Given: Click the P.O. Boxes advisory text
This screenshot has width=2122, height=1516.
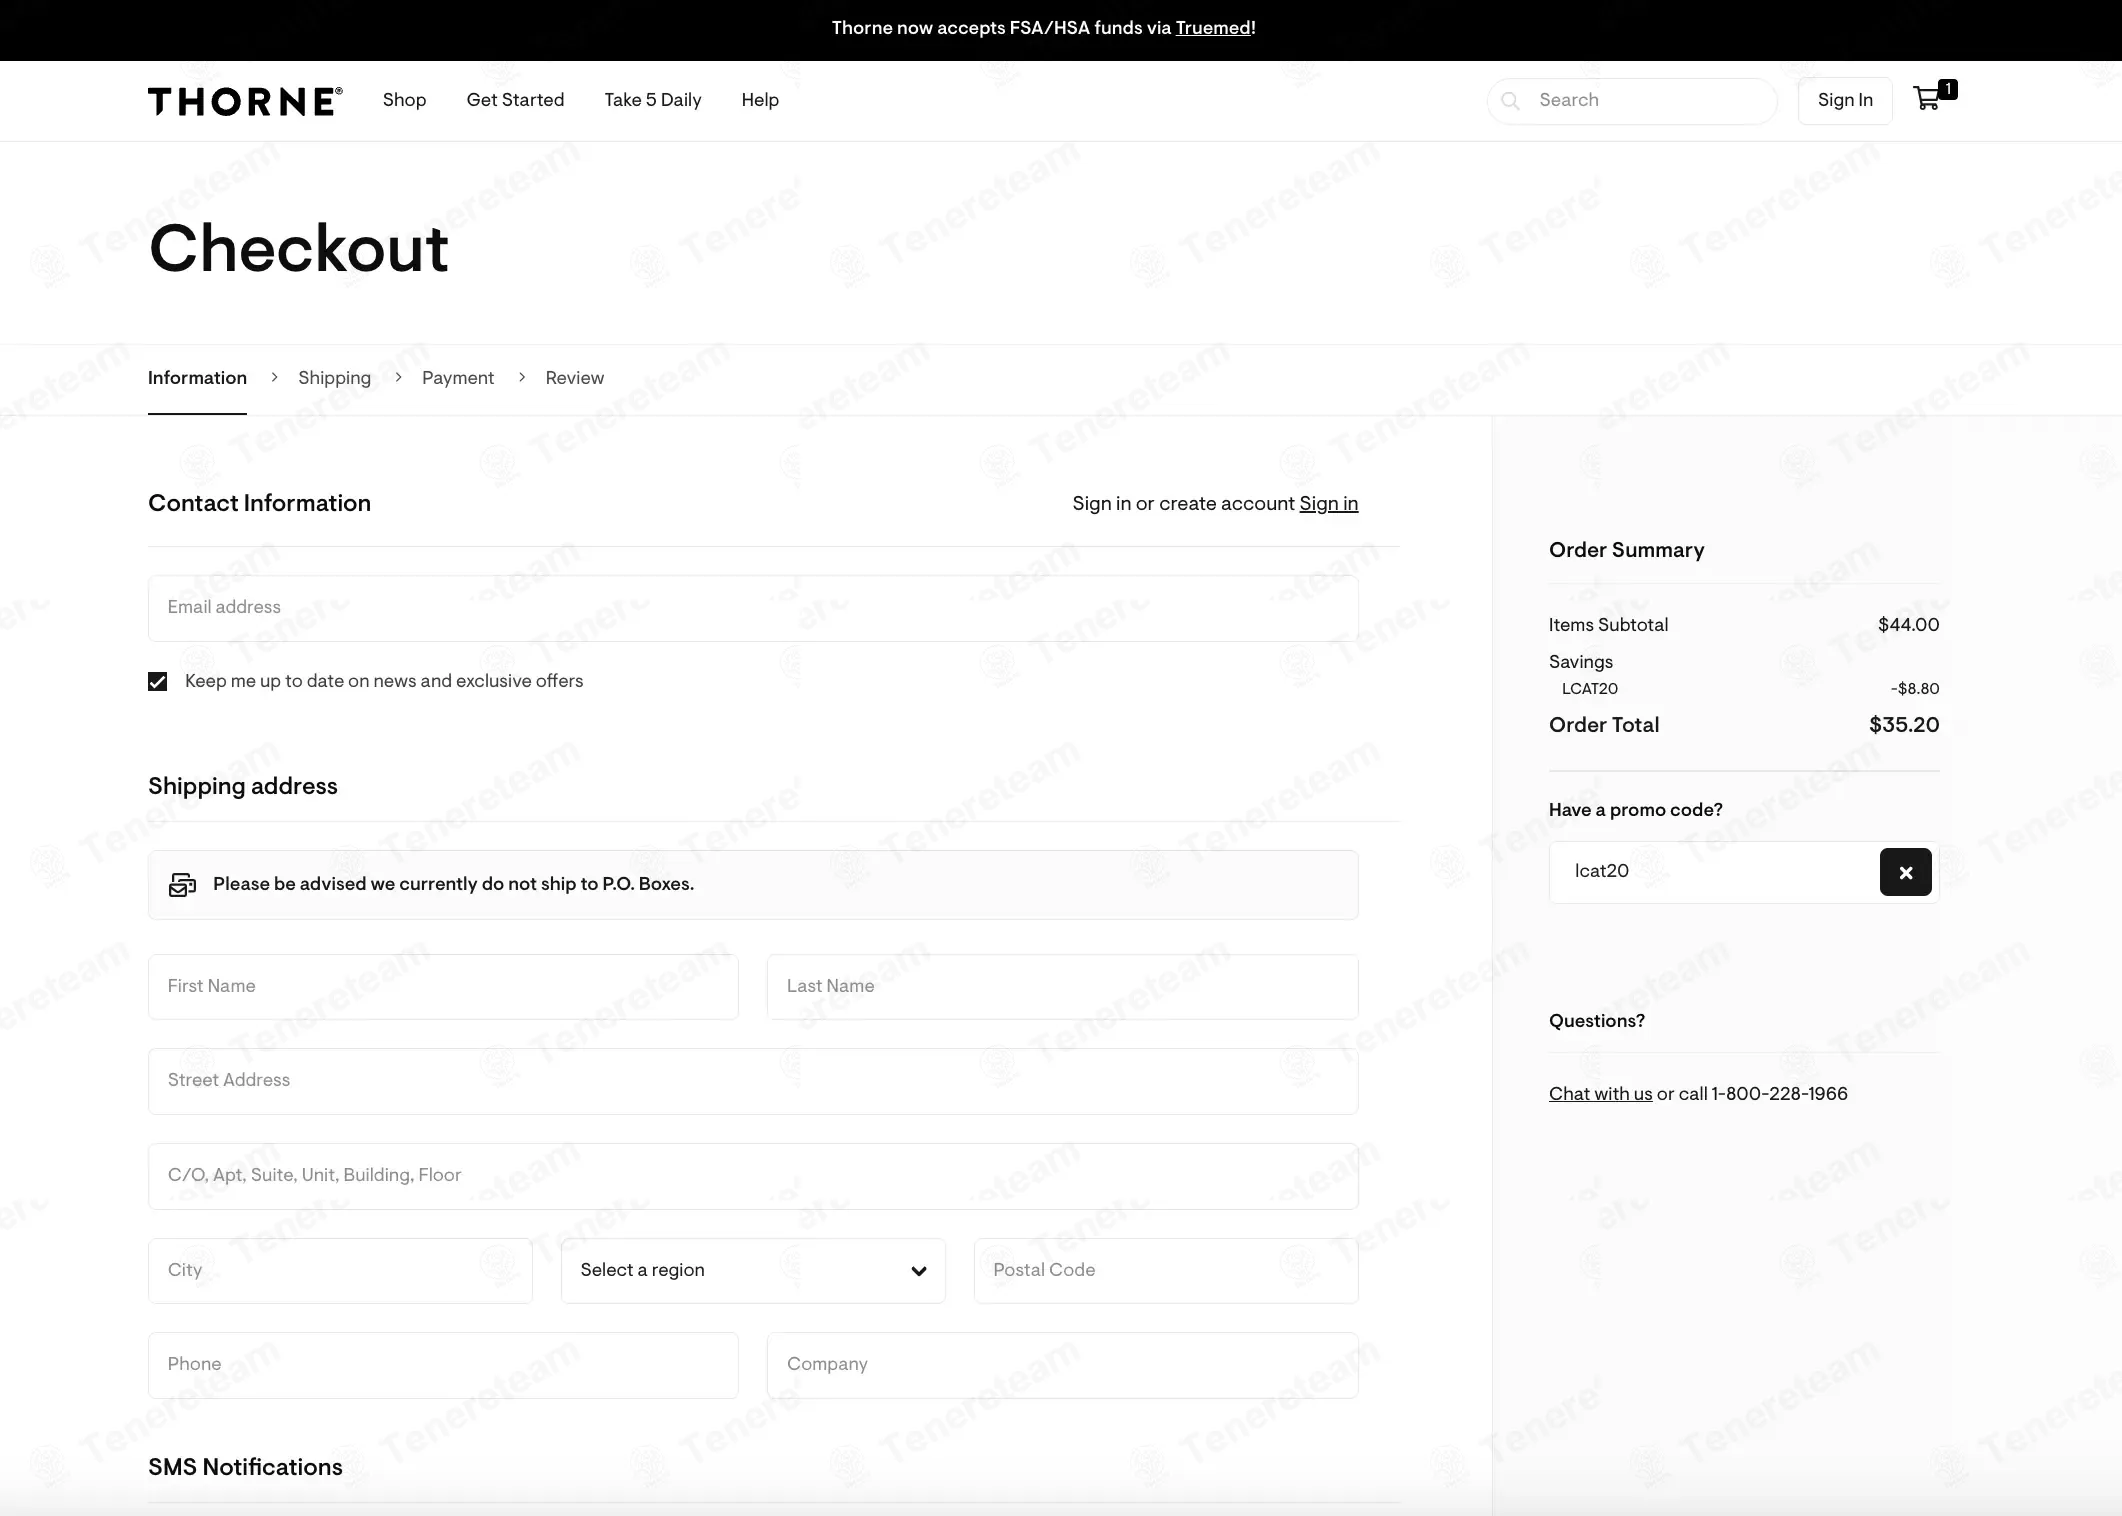Looking at the screenshot, I should coord(453,884).
